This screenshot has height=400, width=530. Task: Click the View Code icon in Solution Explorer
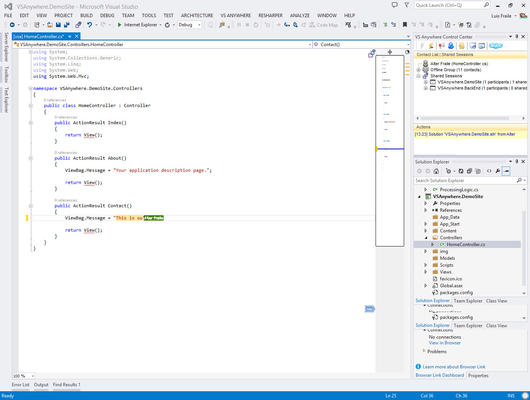click(x=489, y=171)
